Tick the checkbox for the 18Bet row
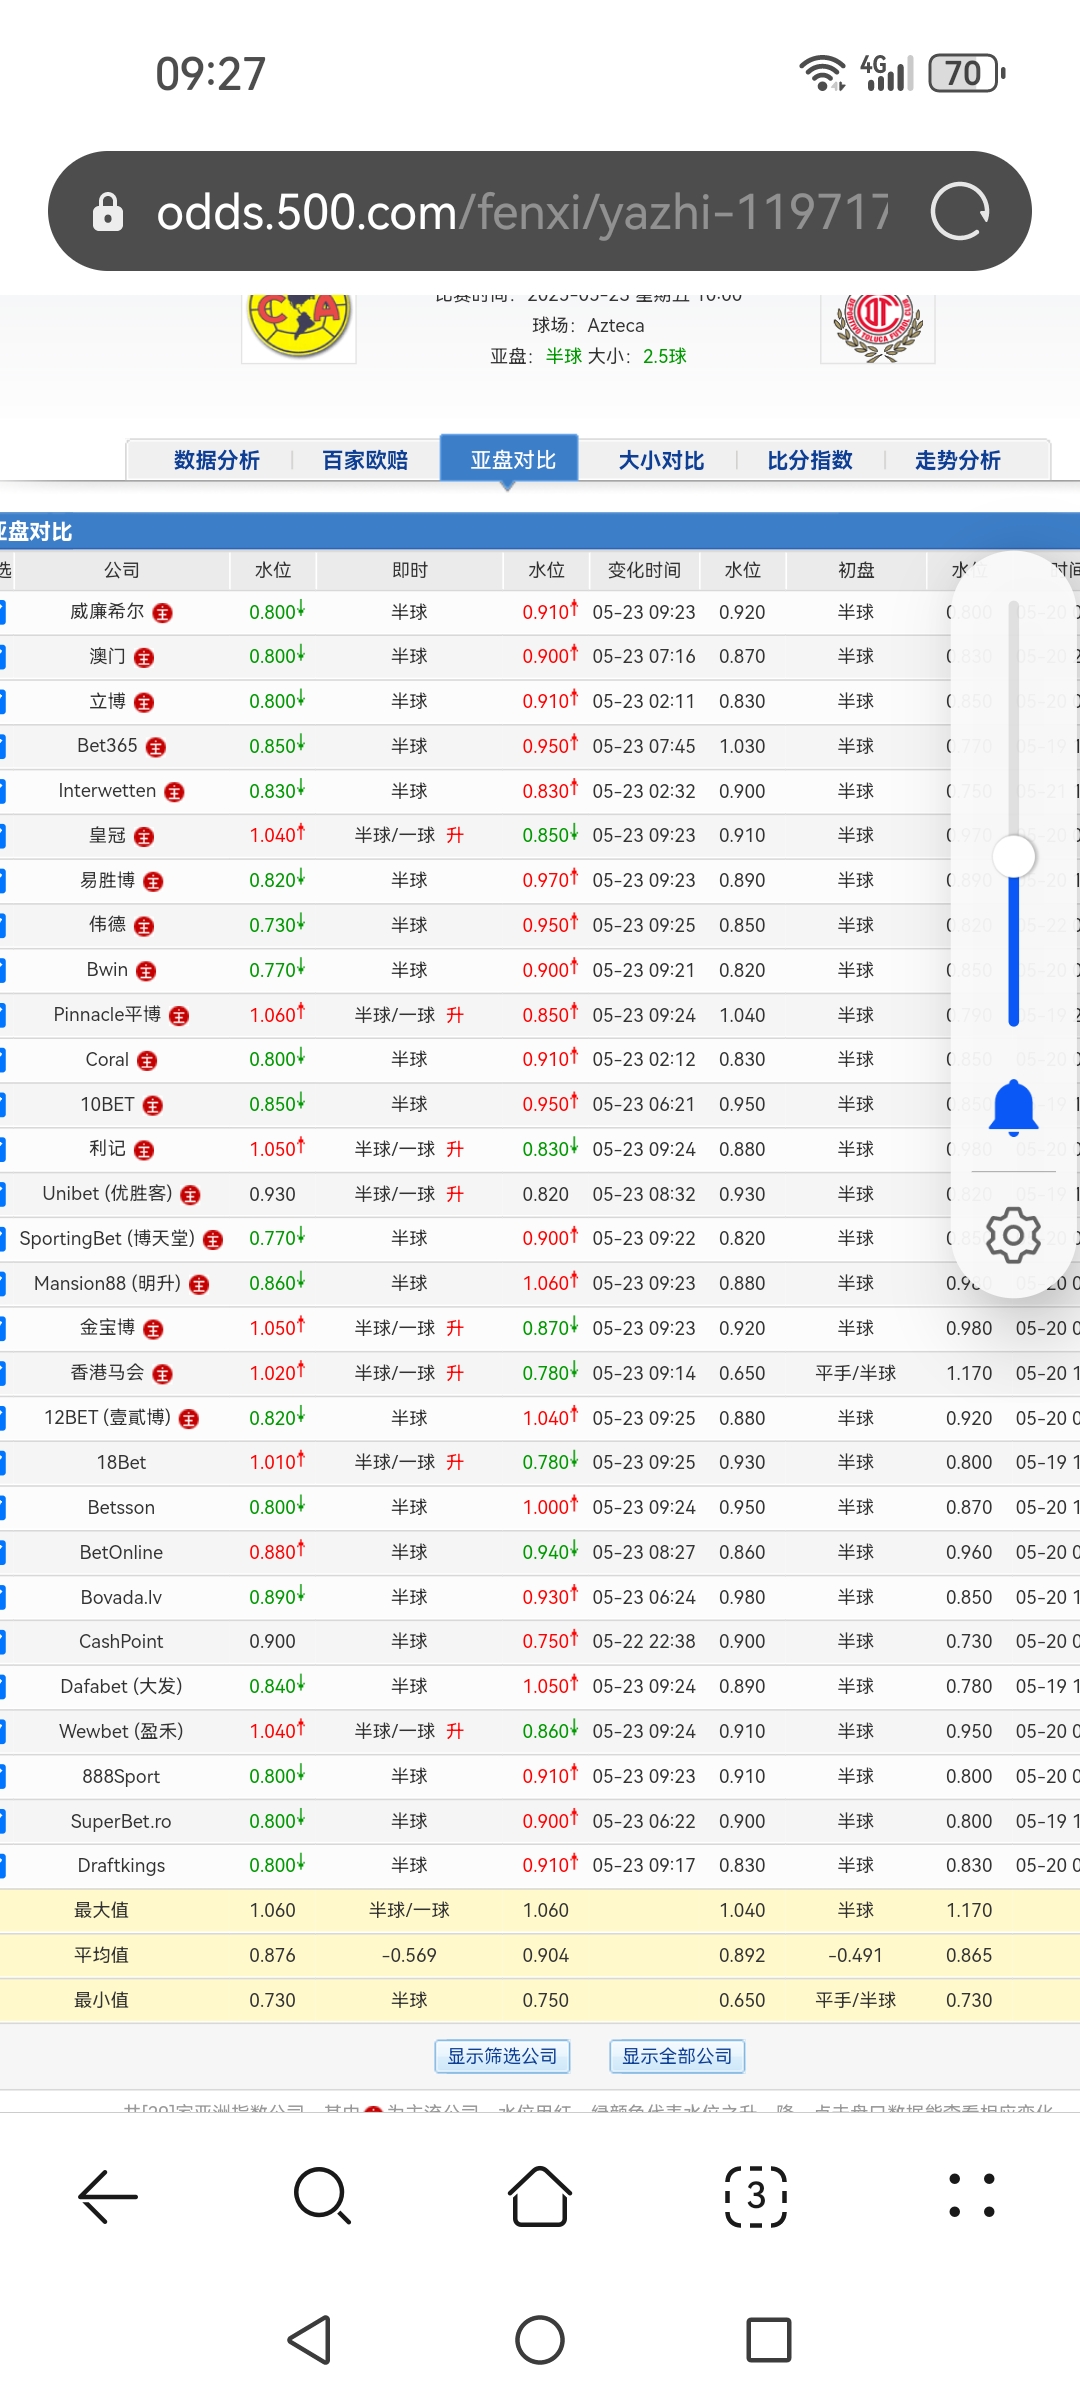The image size is (1080, 2400). [2, 1463]
